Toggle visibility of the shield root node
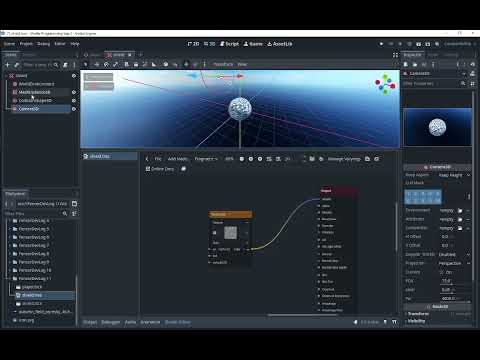This screenshot has height=360, width=480. [74, 76]
